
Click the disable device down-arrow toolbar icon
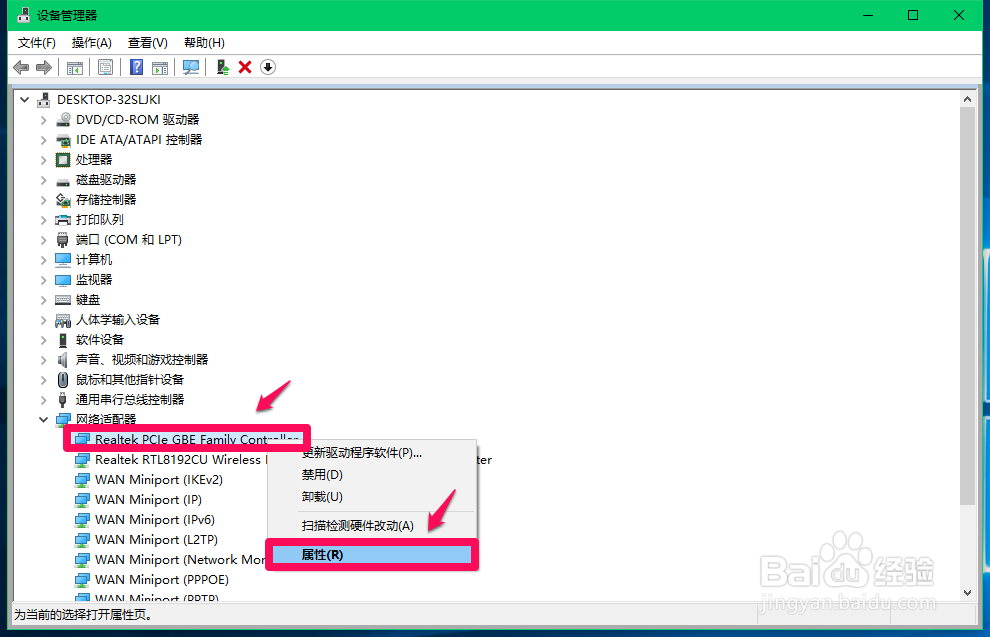pyautogui.click(x=265, y=67)
